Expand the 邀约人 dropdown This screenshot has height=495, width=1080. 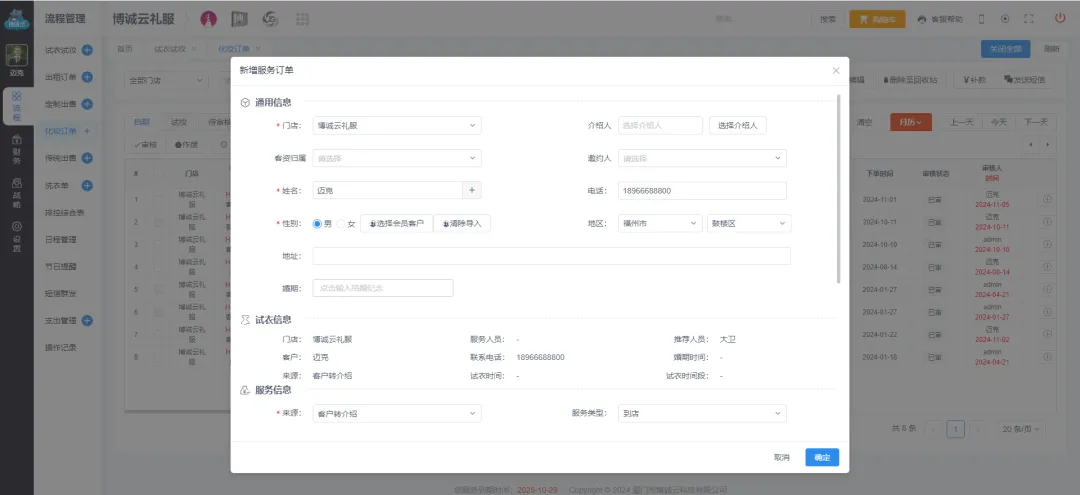702,158
